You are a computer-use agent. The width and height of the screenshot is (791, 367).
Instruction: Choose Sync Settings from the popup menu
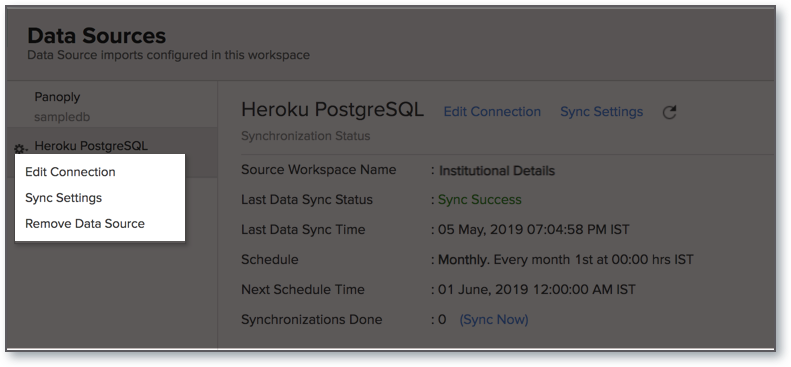(64, 198)
